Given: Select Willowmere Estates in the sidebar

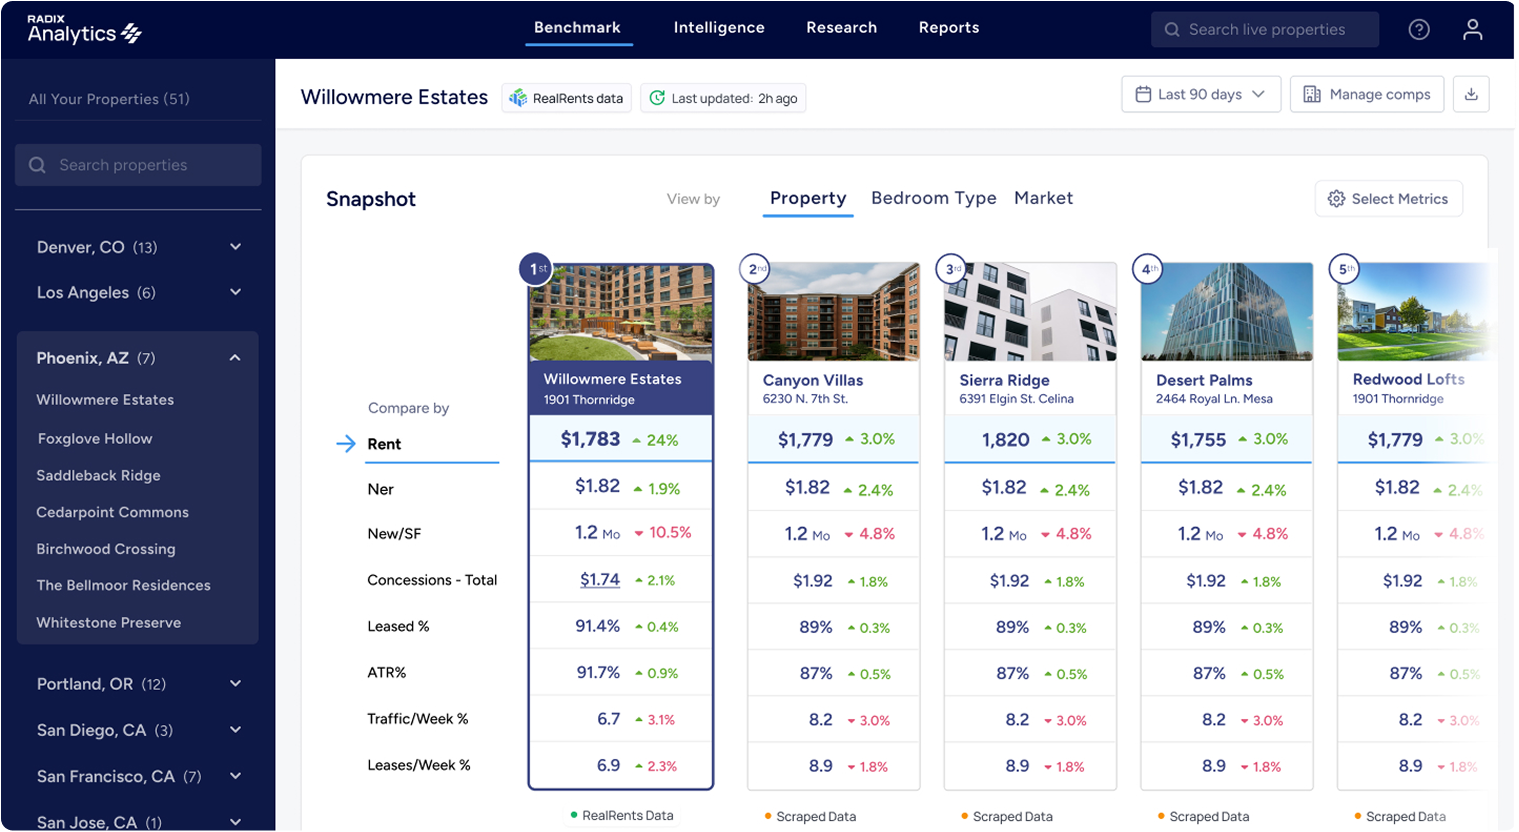Looking at the screenshot, I should [x=105, y=400].
